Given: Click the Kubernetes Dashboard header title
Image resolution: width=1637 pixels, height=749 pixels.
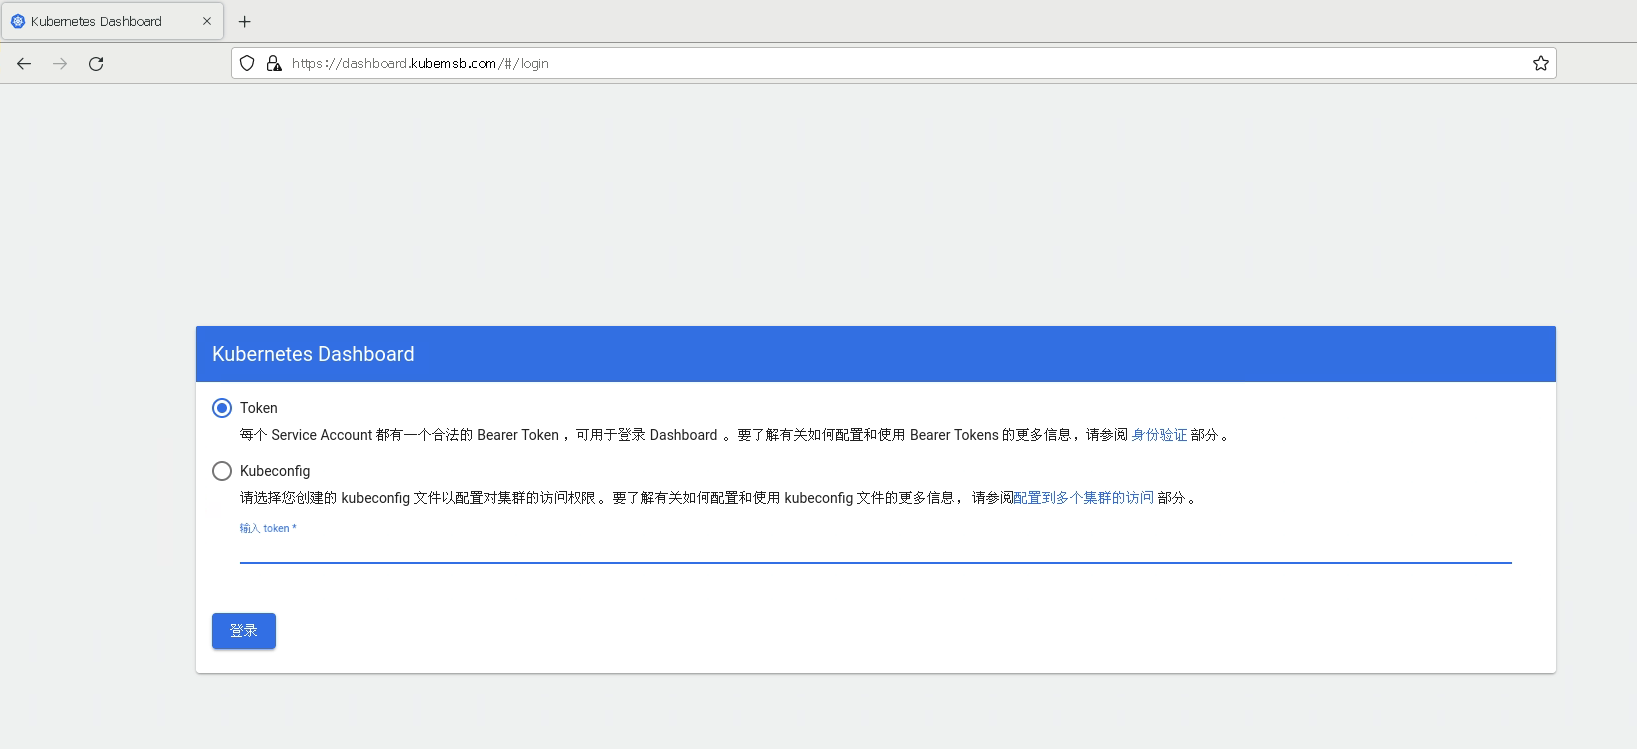Looking at the screenshot, I should coord(313,354).
